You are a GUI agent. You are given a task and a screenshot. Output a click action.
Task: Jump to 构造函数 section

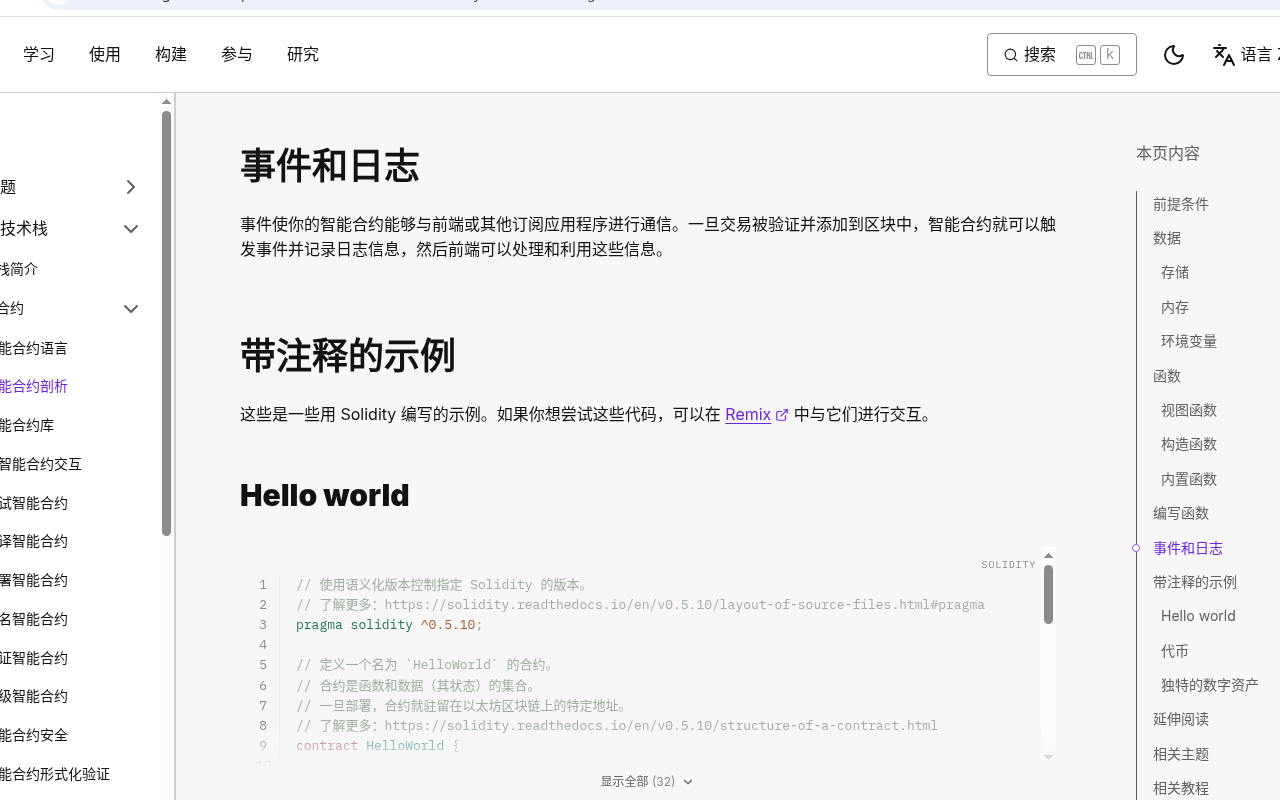click(x=1189, y=444)
